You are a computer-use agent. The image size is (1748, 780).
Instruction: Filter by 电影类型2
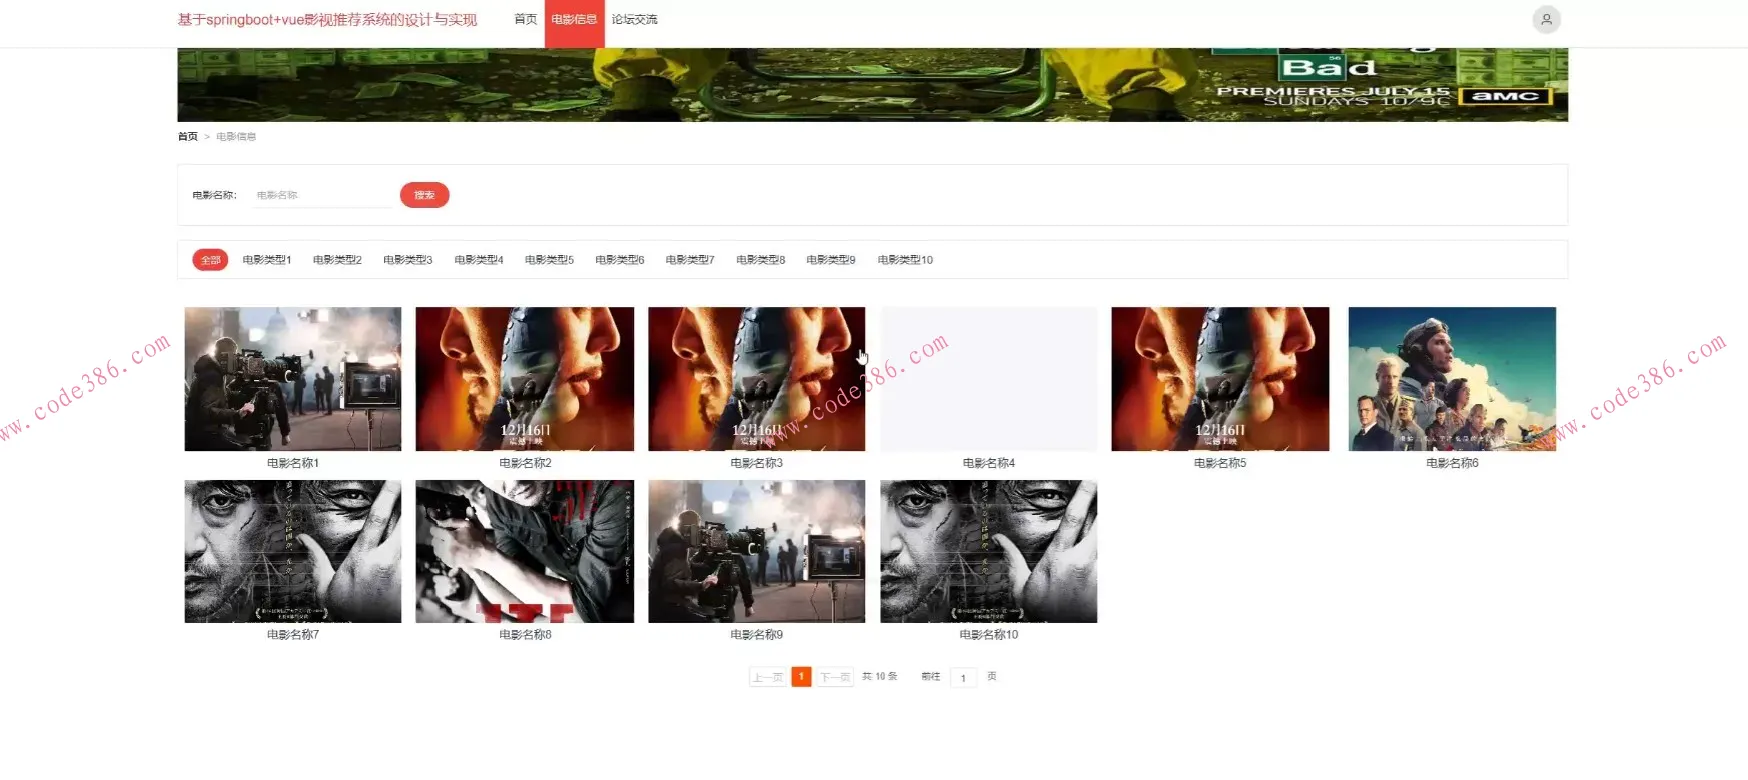point(337,260)
